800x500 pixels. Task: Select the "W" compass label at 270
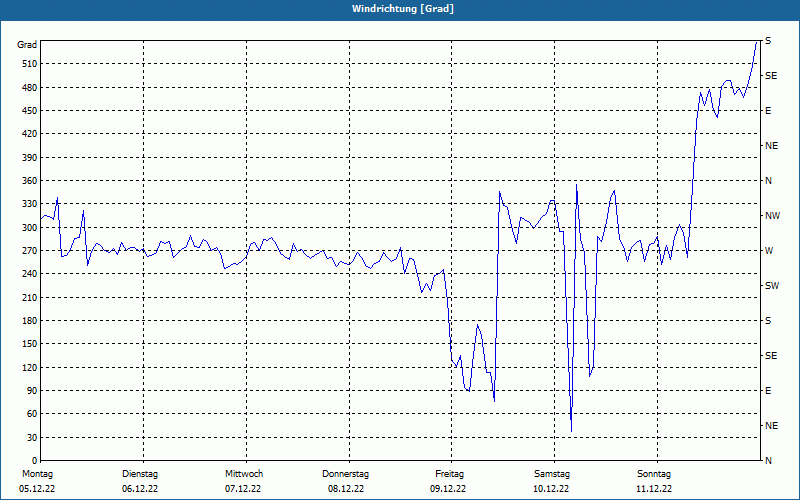point(769,251)
